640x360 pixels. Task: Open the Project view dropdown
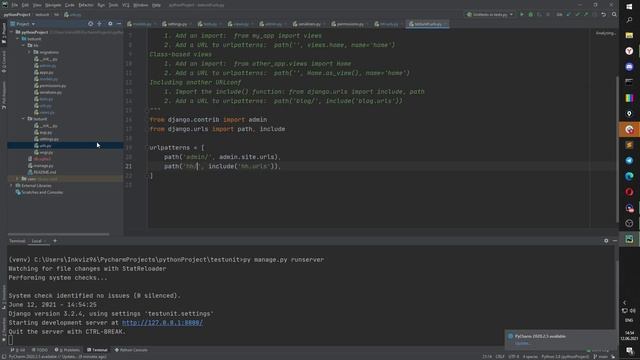coord(24,24)
